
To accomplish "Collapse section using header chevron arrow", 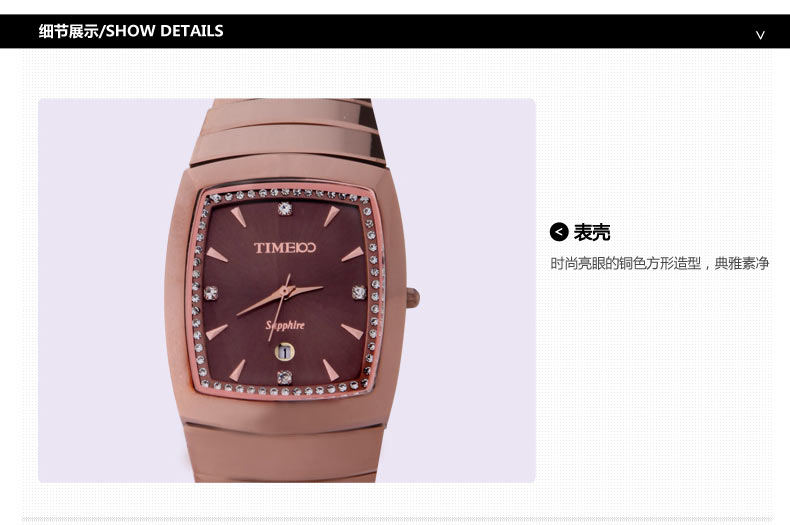I will coord(760,35).
